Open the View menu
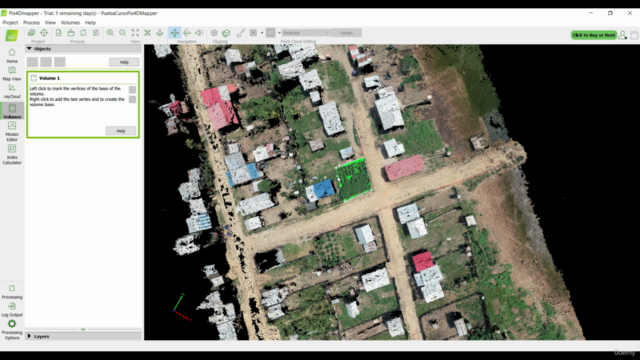The height and width of the screenshot is (360, 640). point(50,22)
